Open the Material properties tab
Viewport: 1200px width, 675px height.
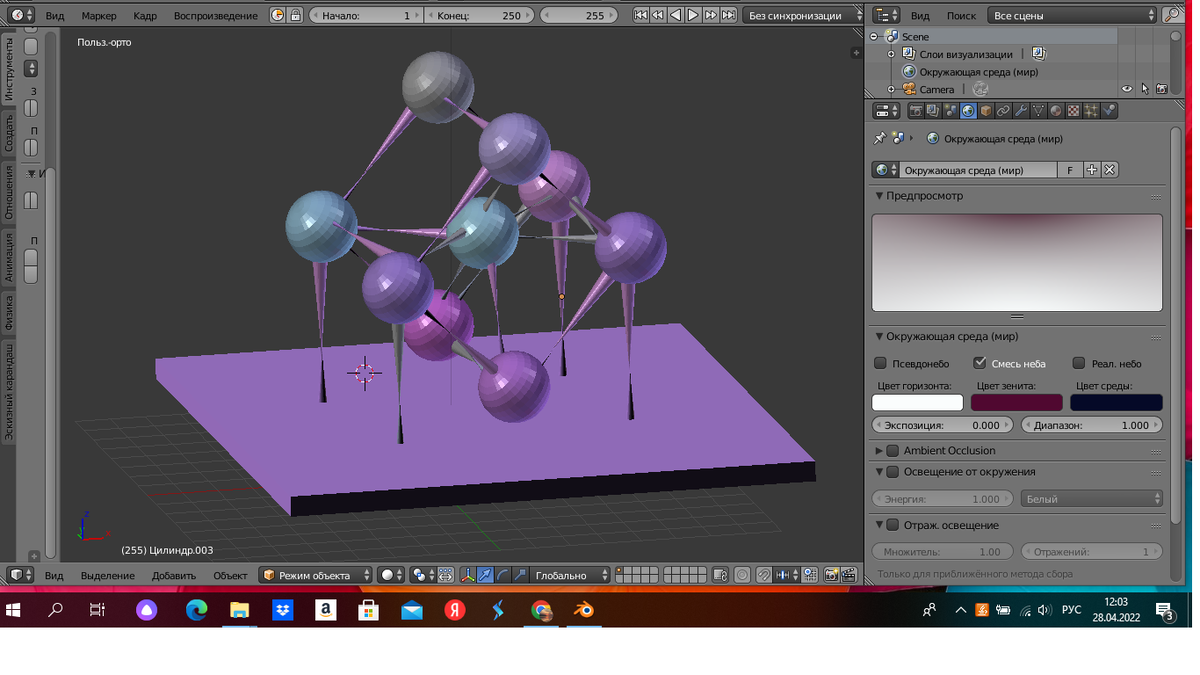tap(1056, 111)
